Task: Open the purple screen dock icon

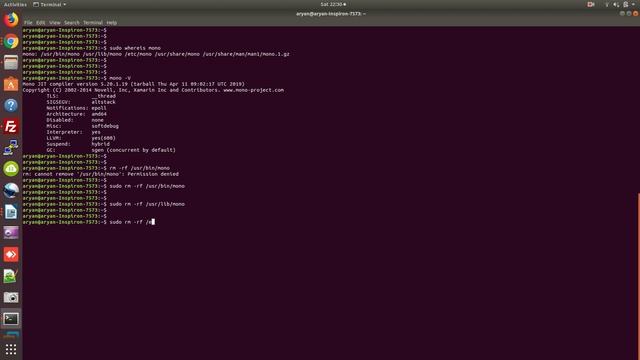Action: 11,233
